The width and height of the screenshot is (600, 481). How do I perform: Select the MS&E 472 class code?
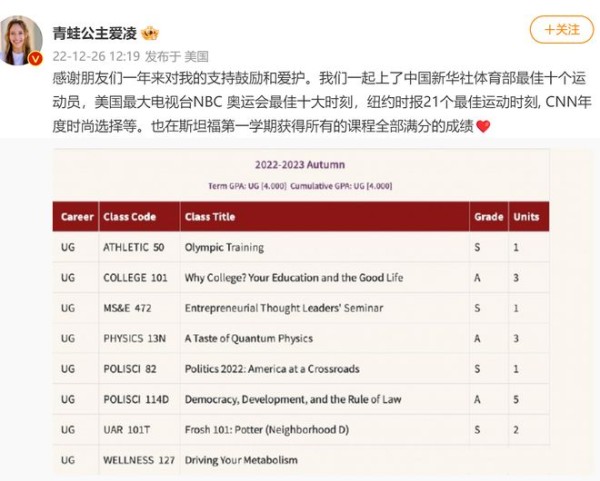[127, 308]
